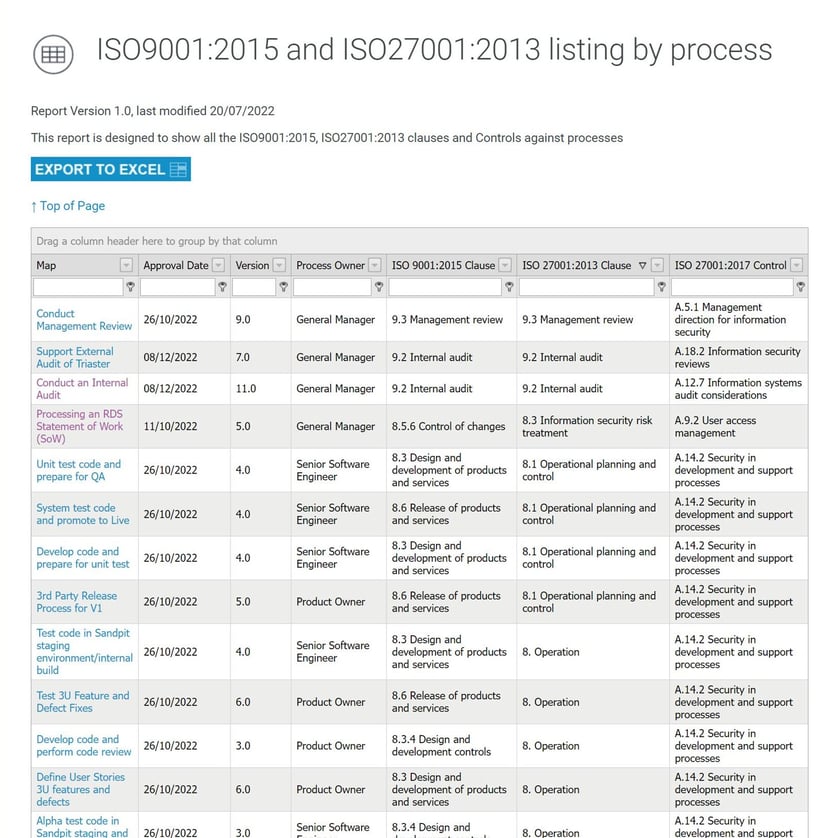Sort by the Map column header
The height and width of the screenshot is (838, 840).
coord(46,265)
